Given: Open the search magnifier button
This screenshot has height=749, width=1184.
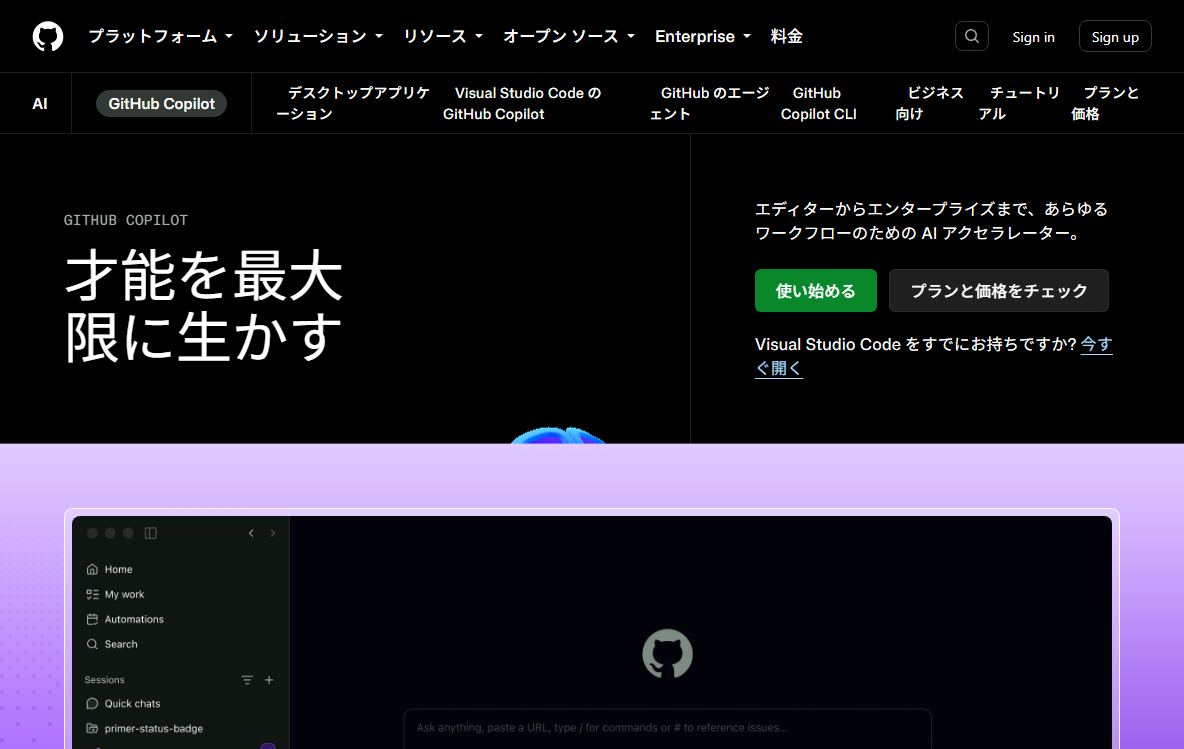Looking at the screenshot, I should (x=971, y=36).
